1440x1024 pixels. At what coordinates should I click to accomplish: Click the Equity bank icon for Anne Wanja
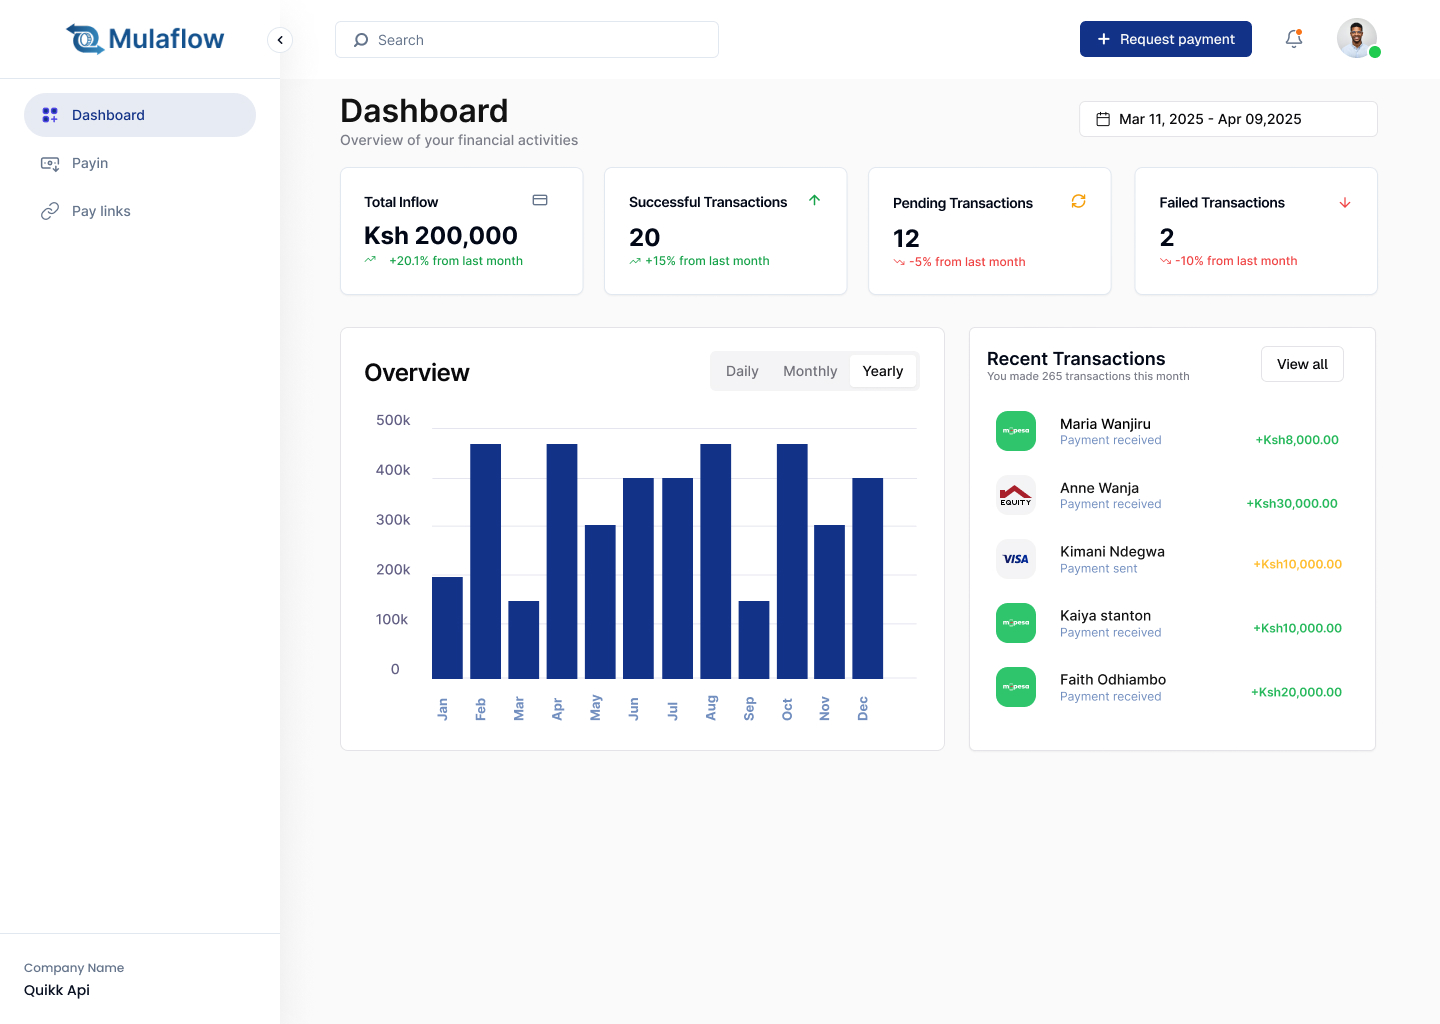[1016, 495]
